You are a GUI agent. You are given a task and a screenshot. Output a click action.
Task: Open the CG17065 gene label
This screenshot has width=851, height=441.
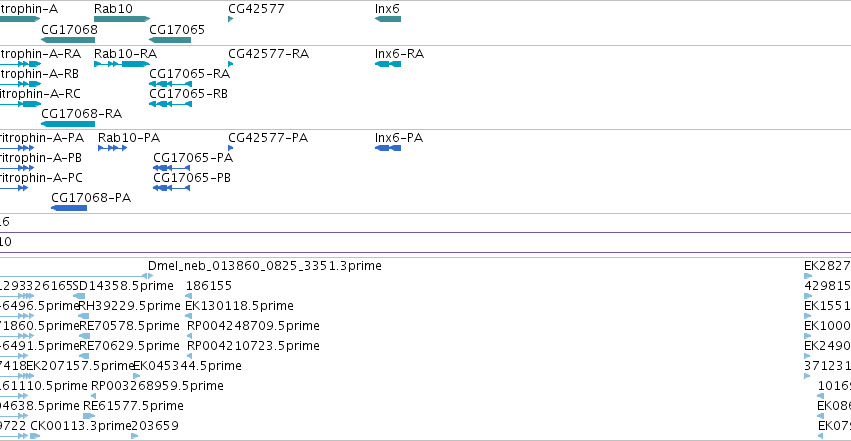[x=177, y=29]
